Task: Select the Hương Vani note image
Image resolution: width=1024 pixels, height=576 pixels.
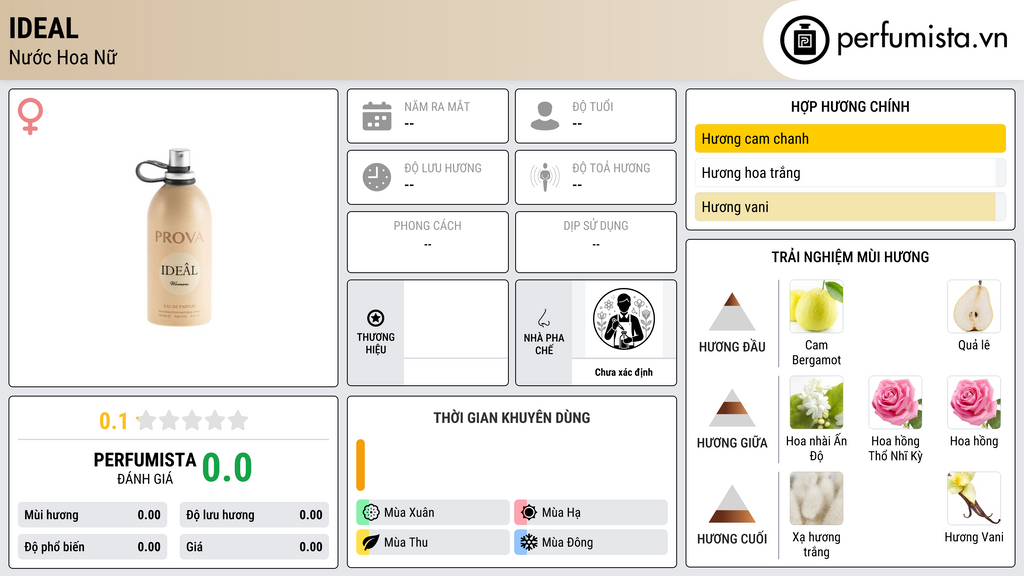Action: [974, 498]
